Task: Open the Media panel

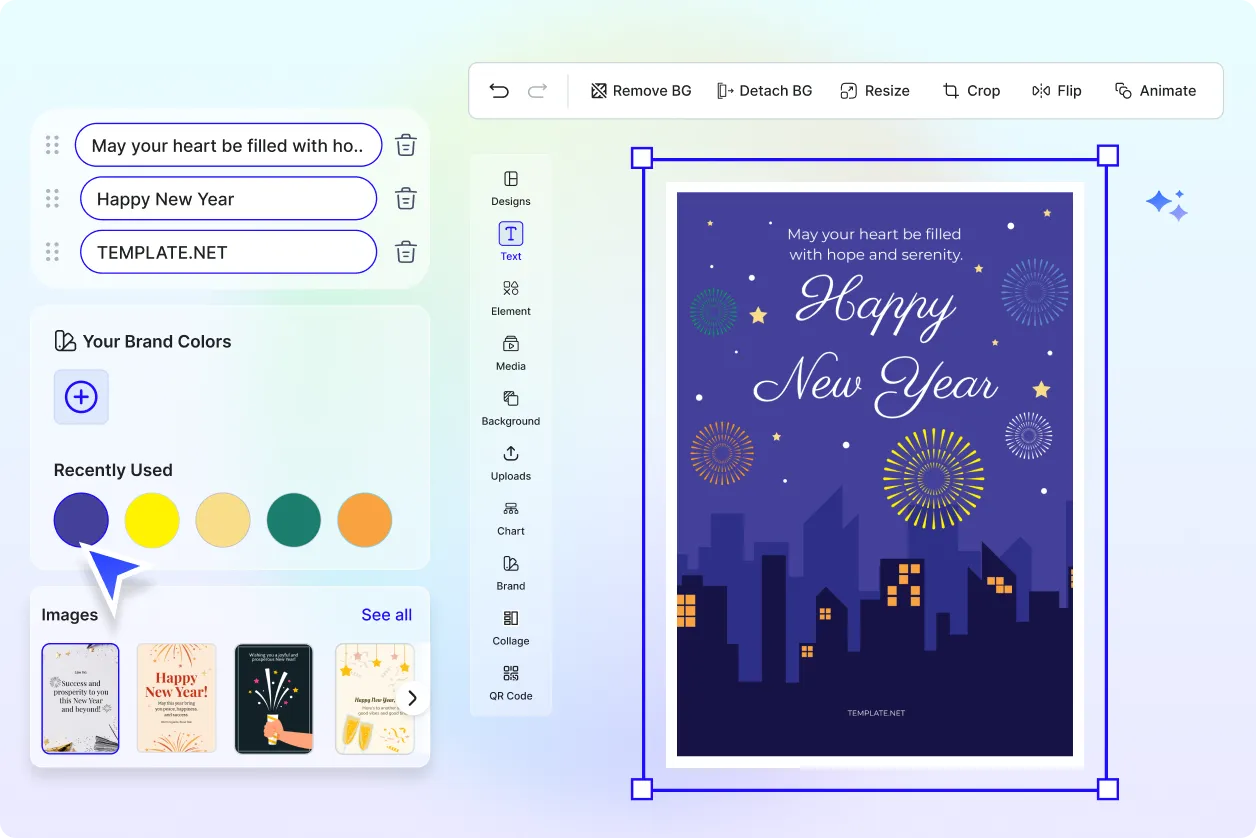Action: (x=510, y=352)
